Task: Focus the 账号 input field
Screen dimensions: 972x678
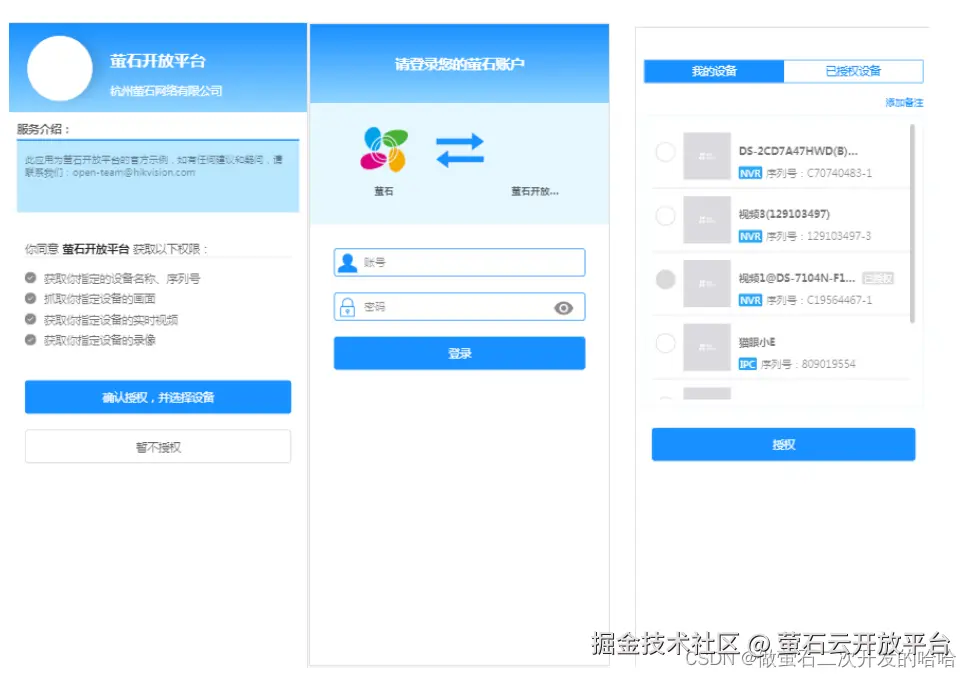Action: click(x=459, y=263)
